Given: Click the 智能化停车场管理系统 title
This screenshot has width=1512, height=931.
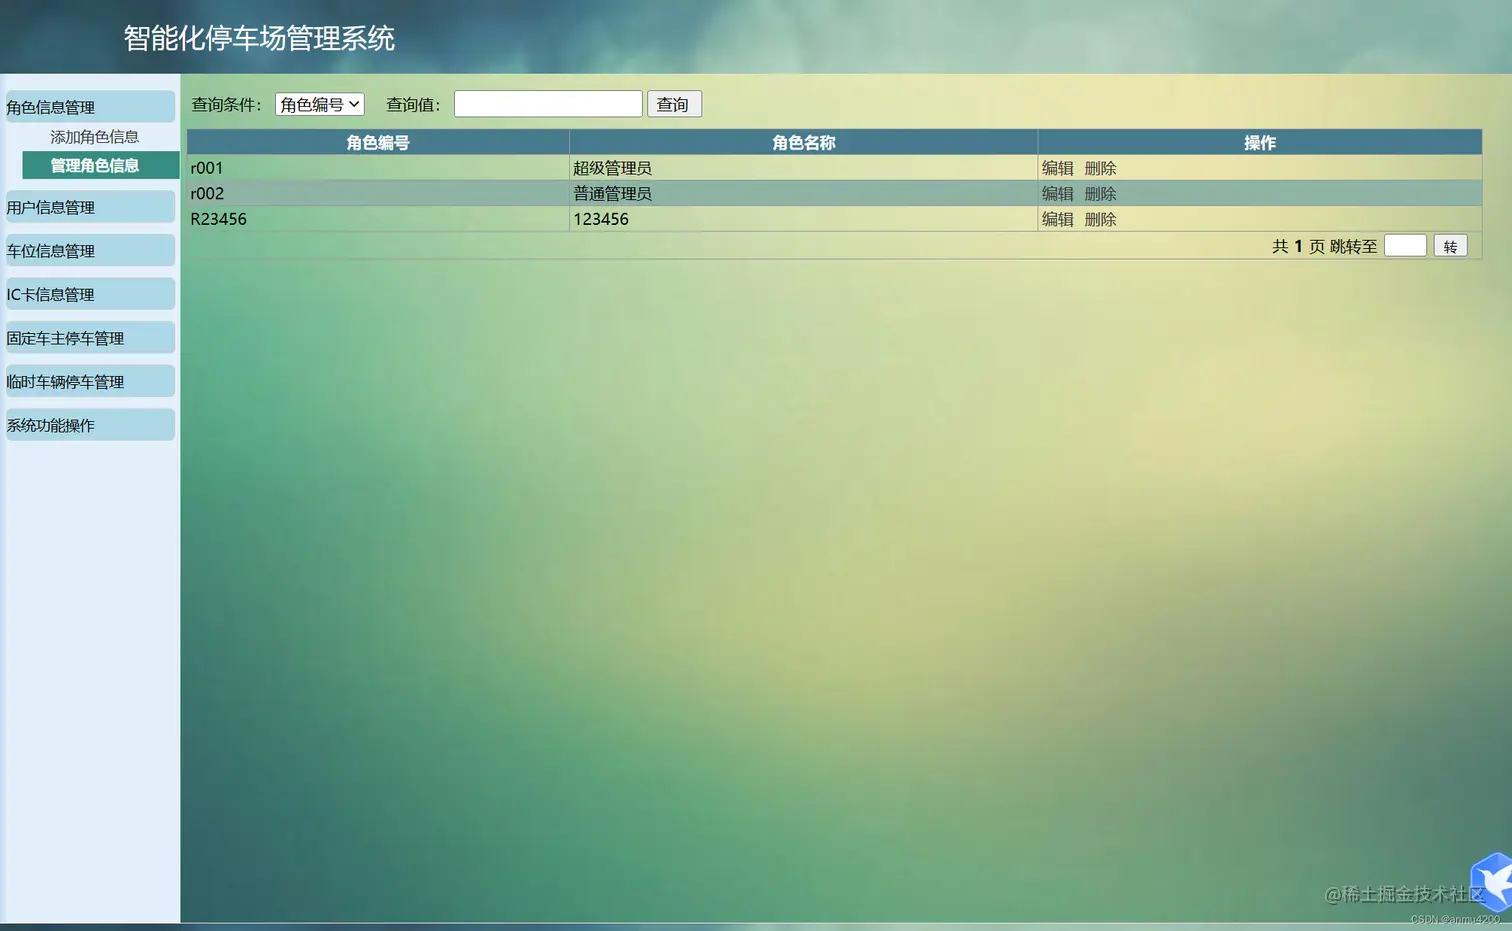Looking at the screenshot, I should 259,38.
